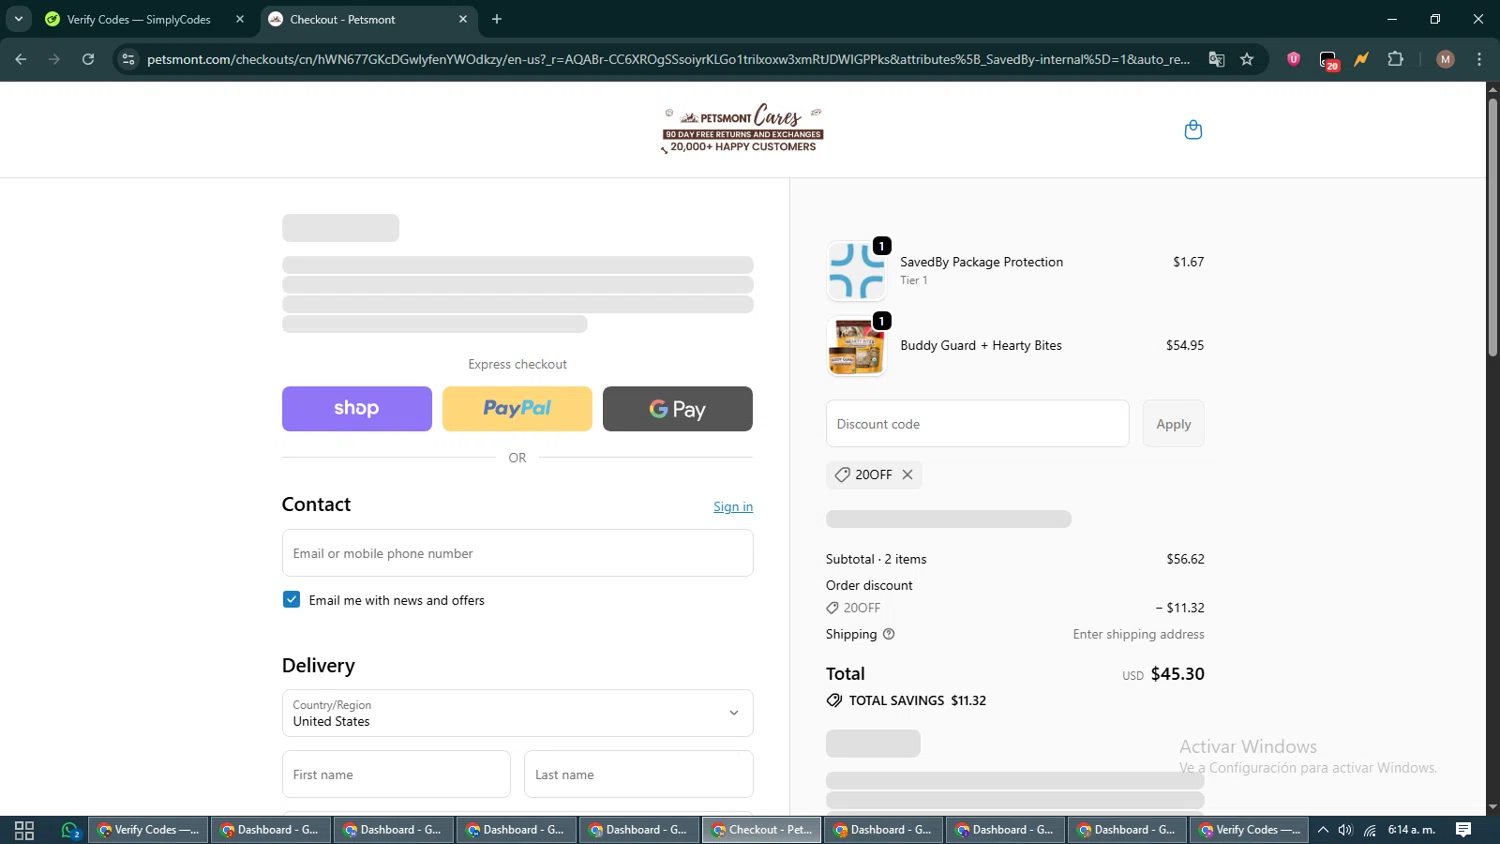
Task: Open the Wi-Fi network tray icon
Action: click(1370, 830)
